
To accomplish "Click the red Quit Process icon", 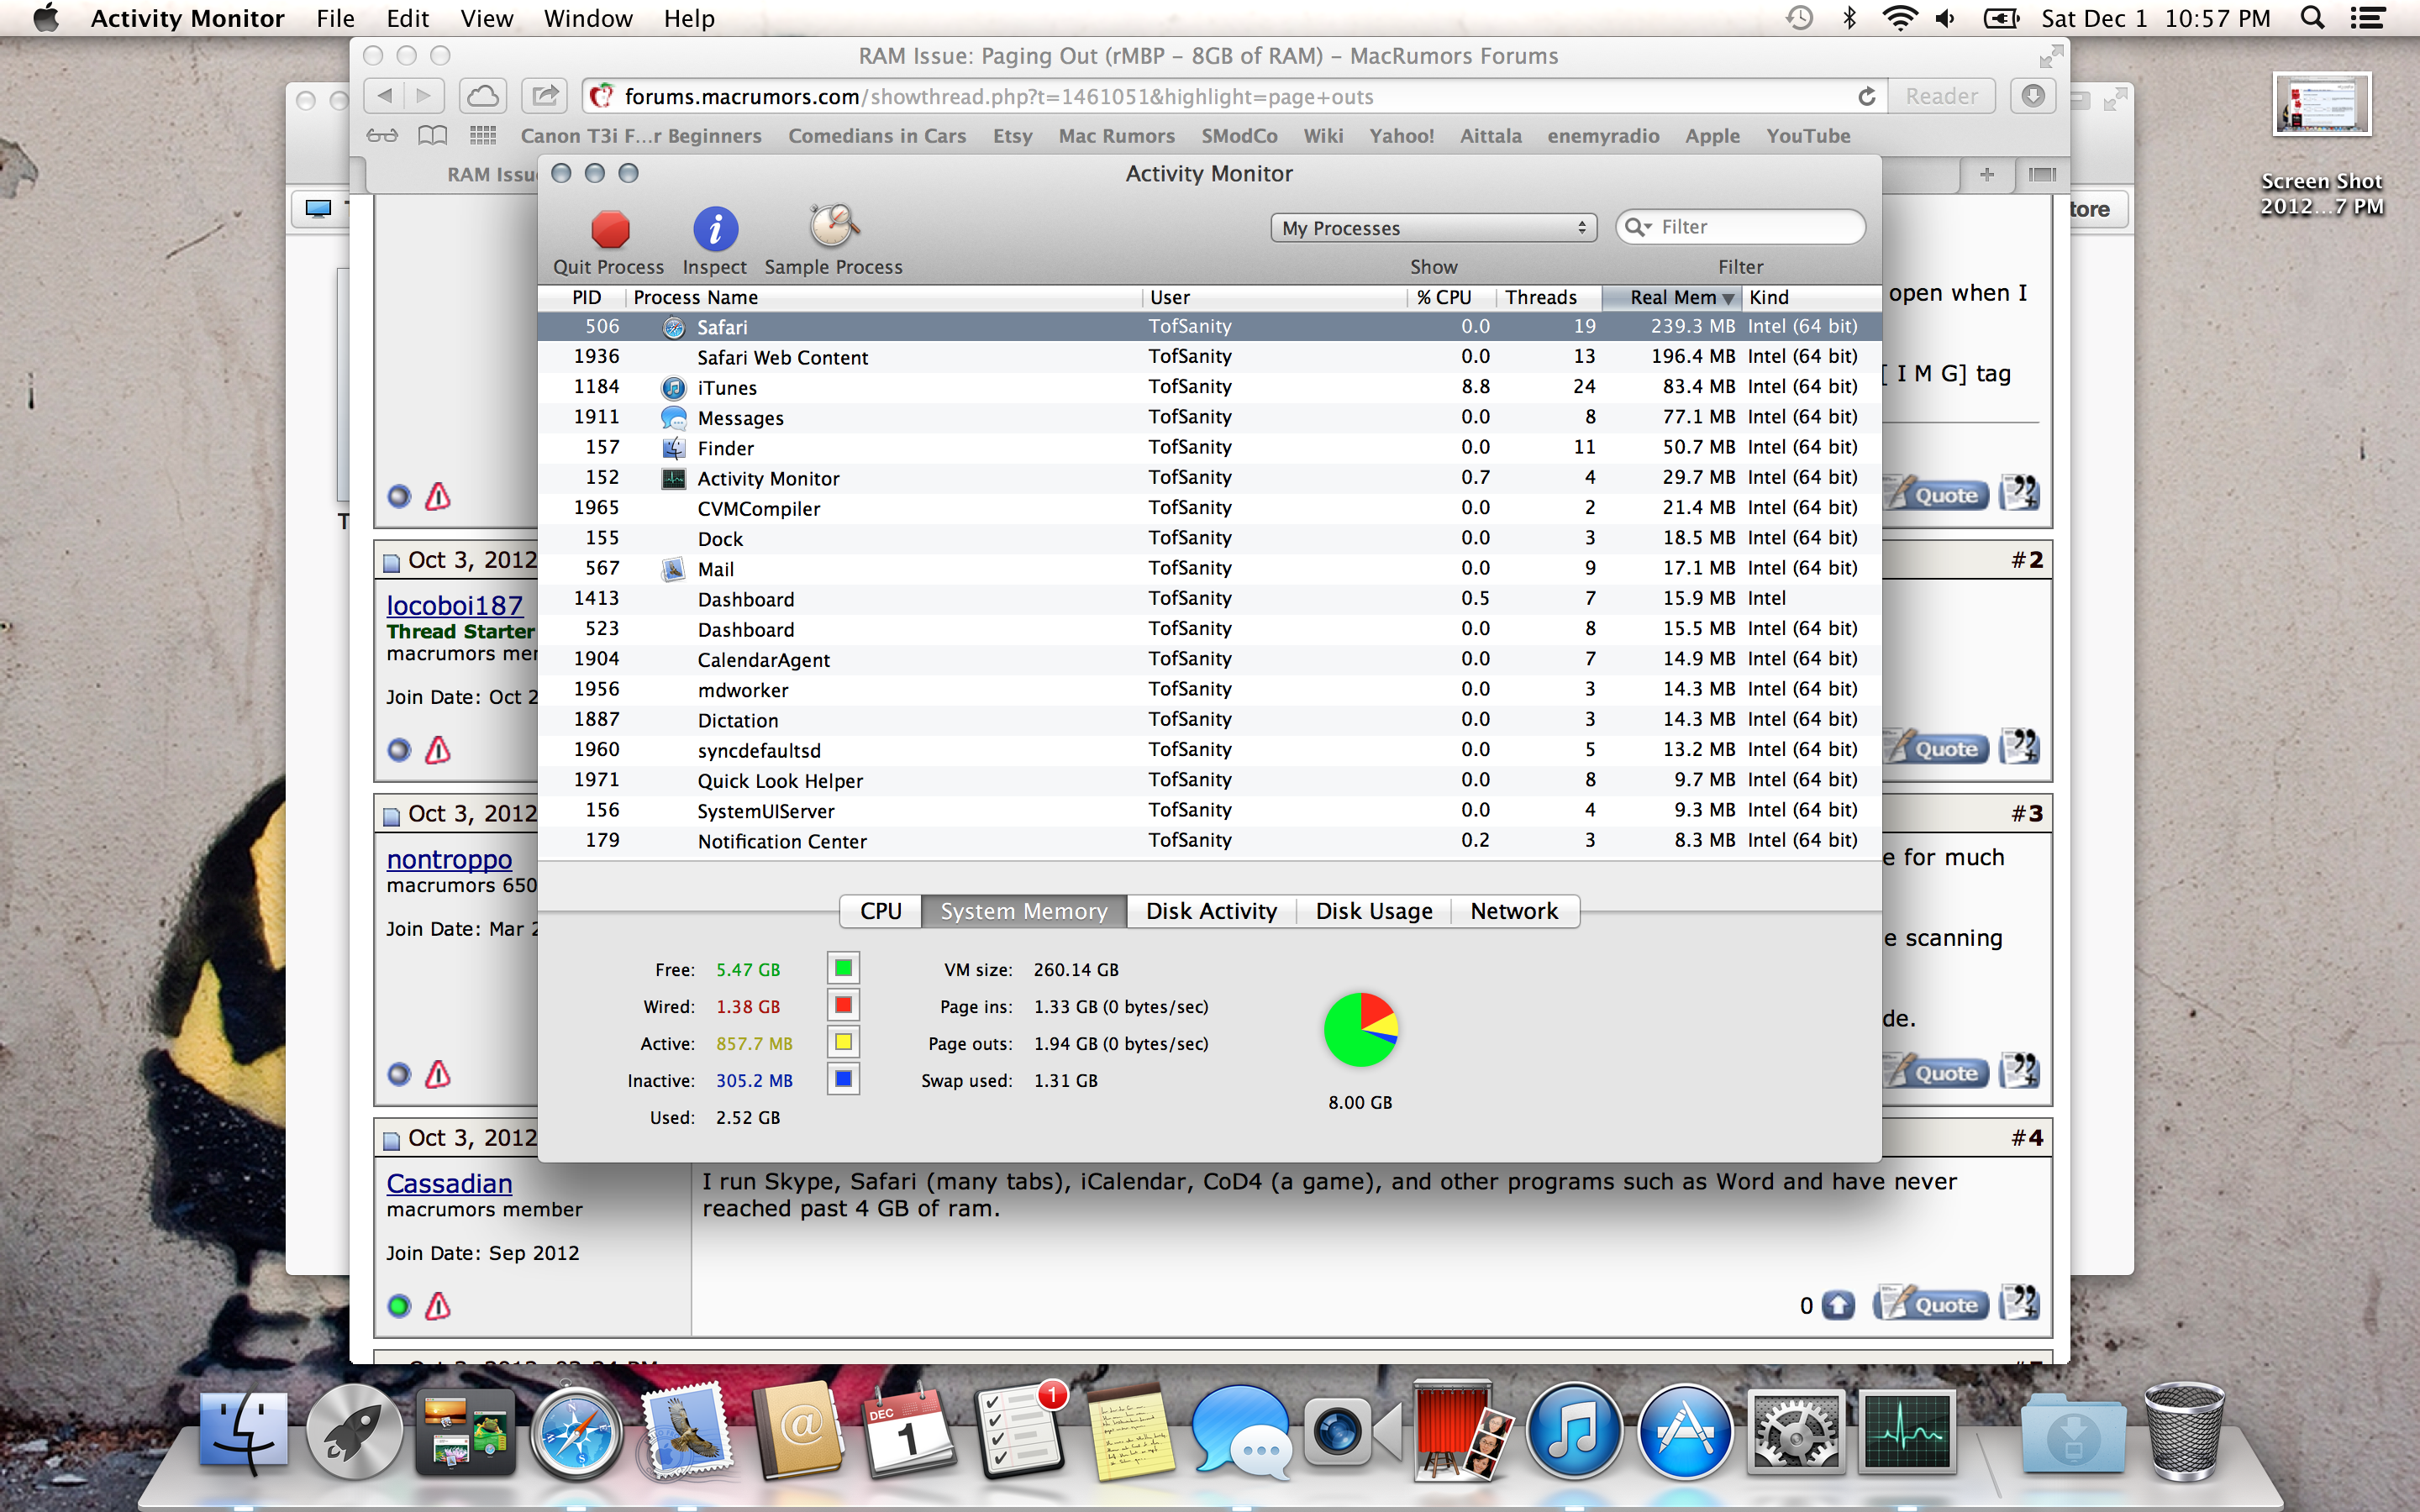I will [609, 229].
